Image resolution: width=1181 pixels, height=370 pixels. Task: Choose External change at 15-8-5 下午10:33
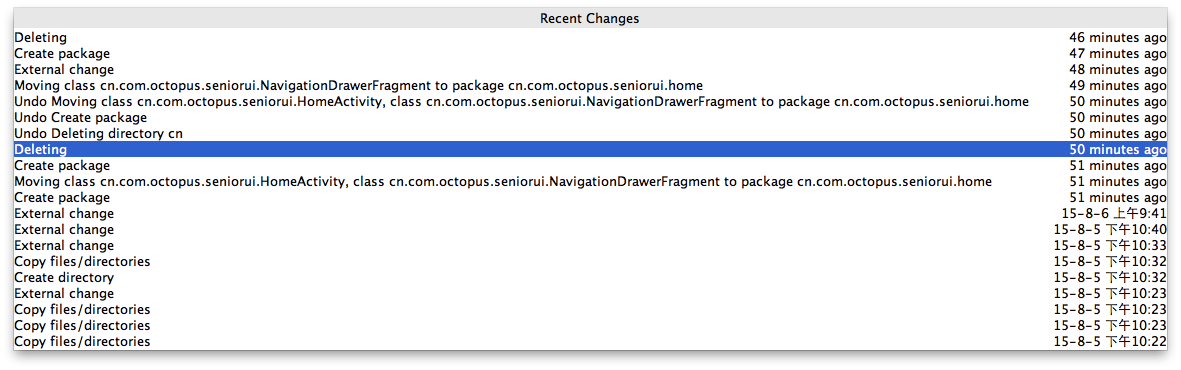[590, 246]
